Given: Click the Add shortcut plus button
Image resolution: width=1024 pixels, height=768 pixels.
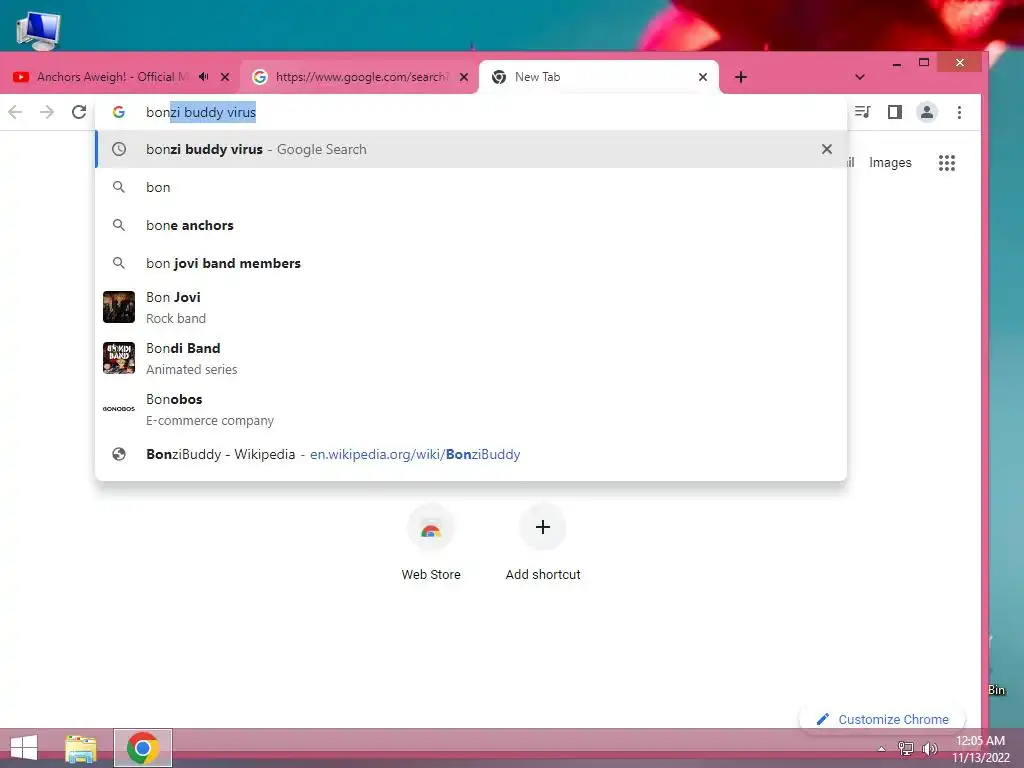Looking at the screenshot, I should pos(543,527).
